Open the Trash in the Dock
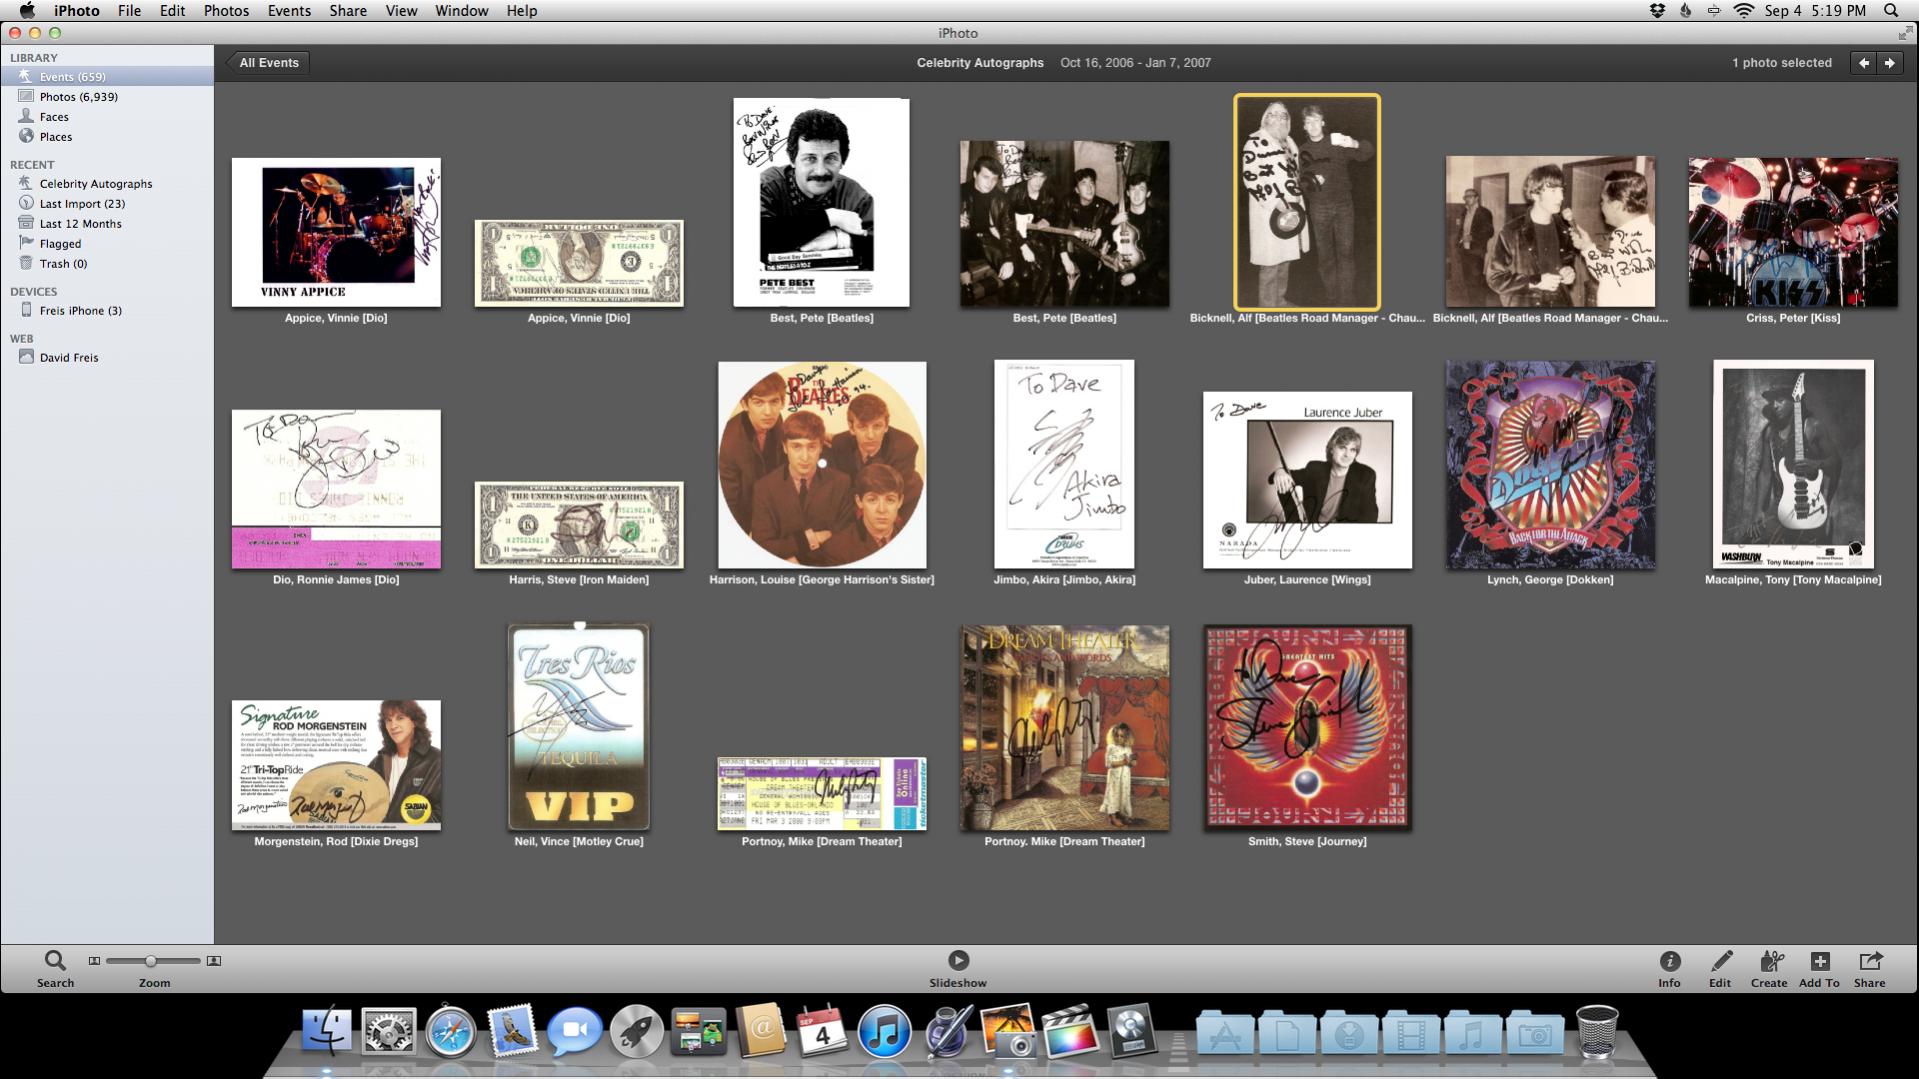Viewport: 1919px width, 1079px height. 1597,1031
